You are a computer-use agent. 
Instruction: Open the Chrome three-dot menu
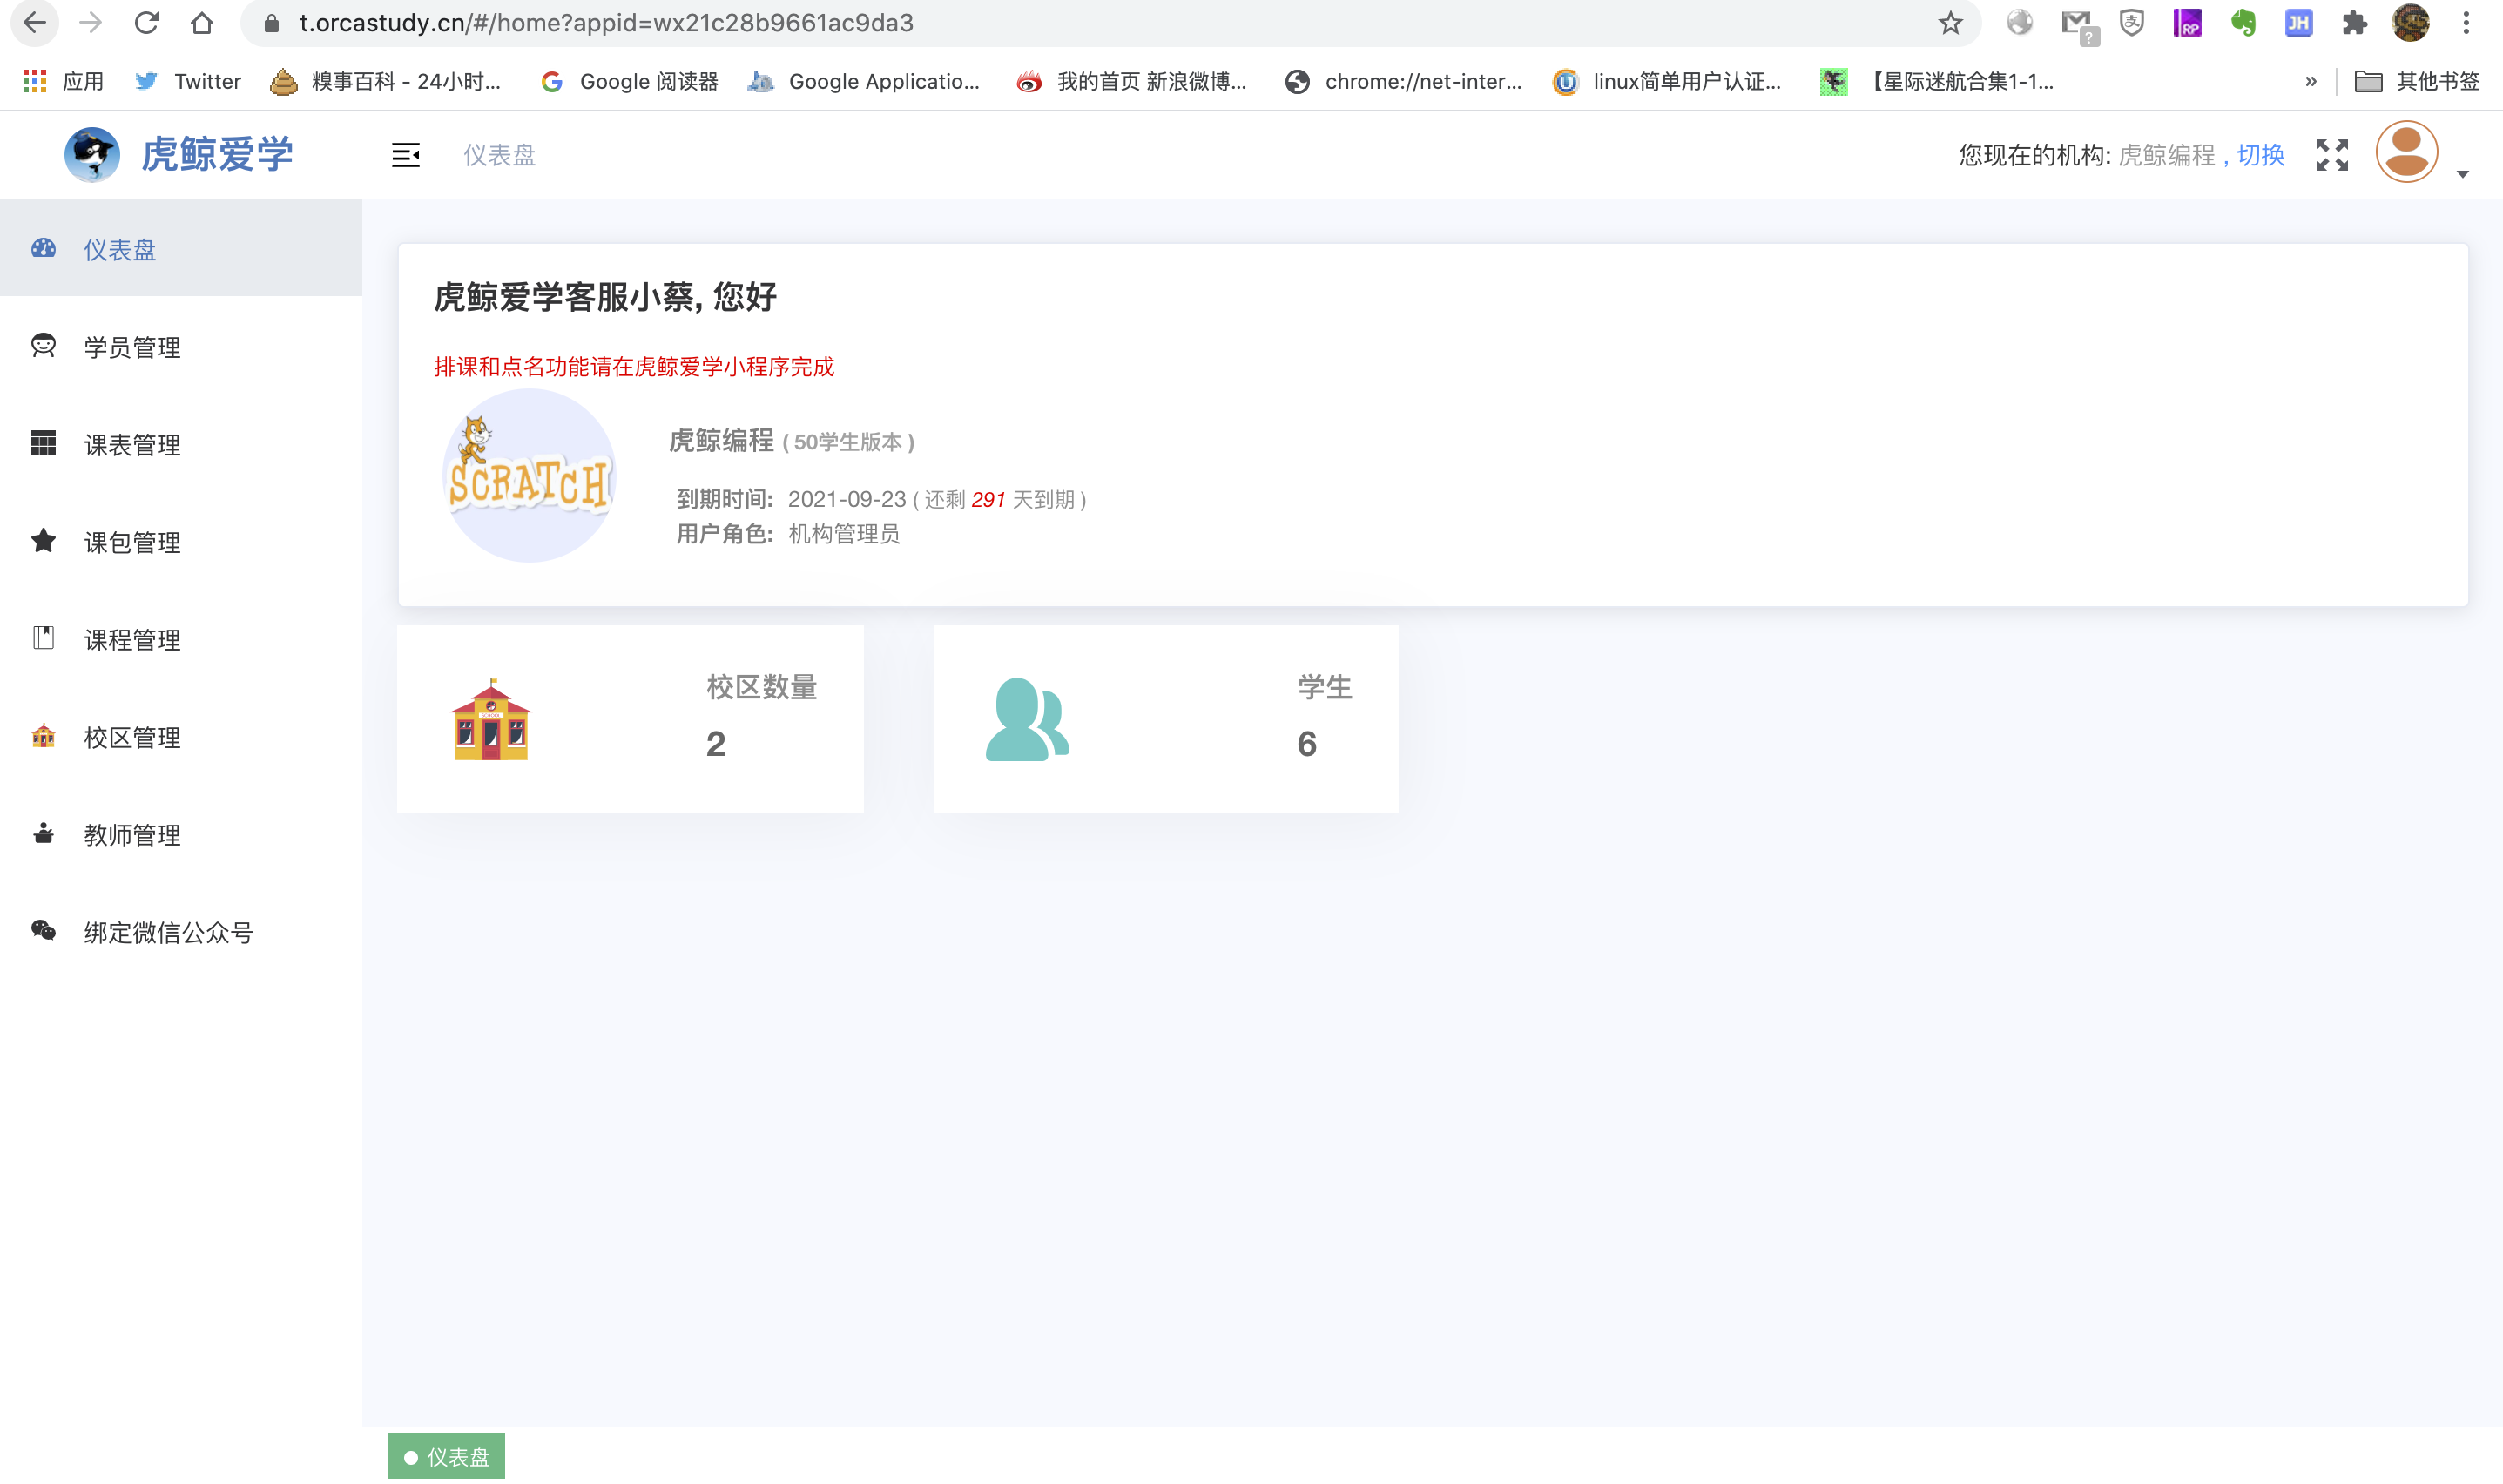click(2466, 22)
